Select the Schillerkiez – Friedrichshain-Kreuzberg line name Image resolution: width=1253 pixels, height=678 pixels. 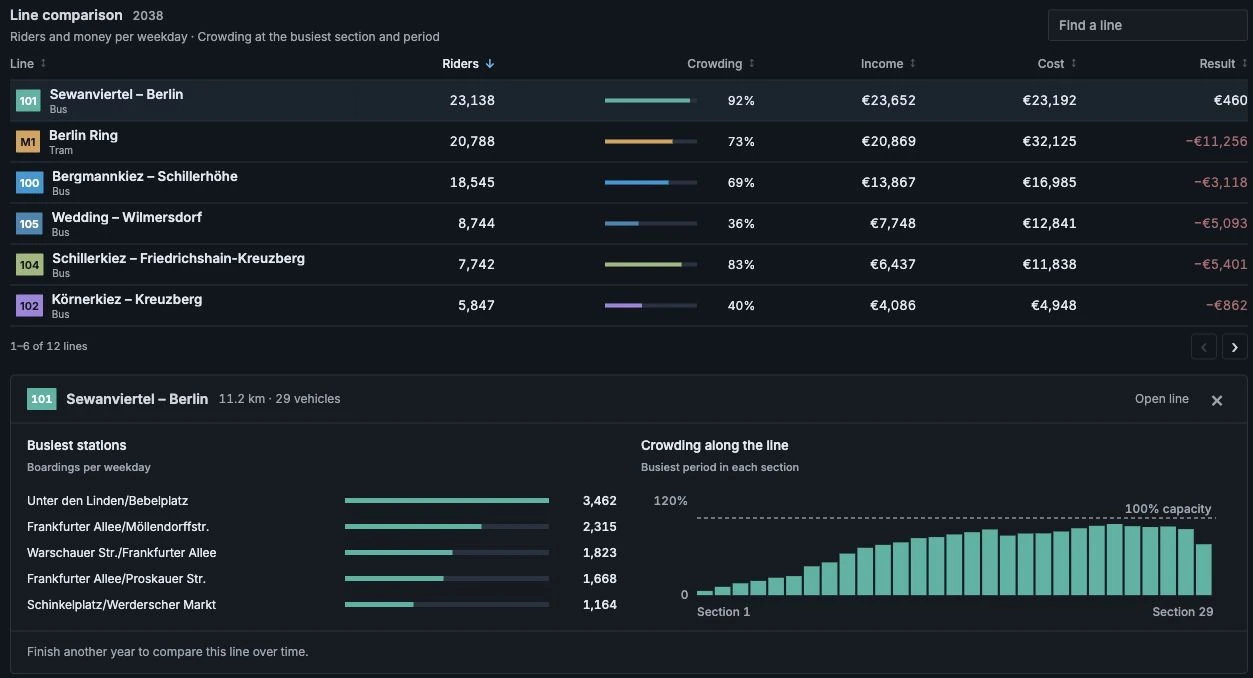178,258
